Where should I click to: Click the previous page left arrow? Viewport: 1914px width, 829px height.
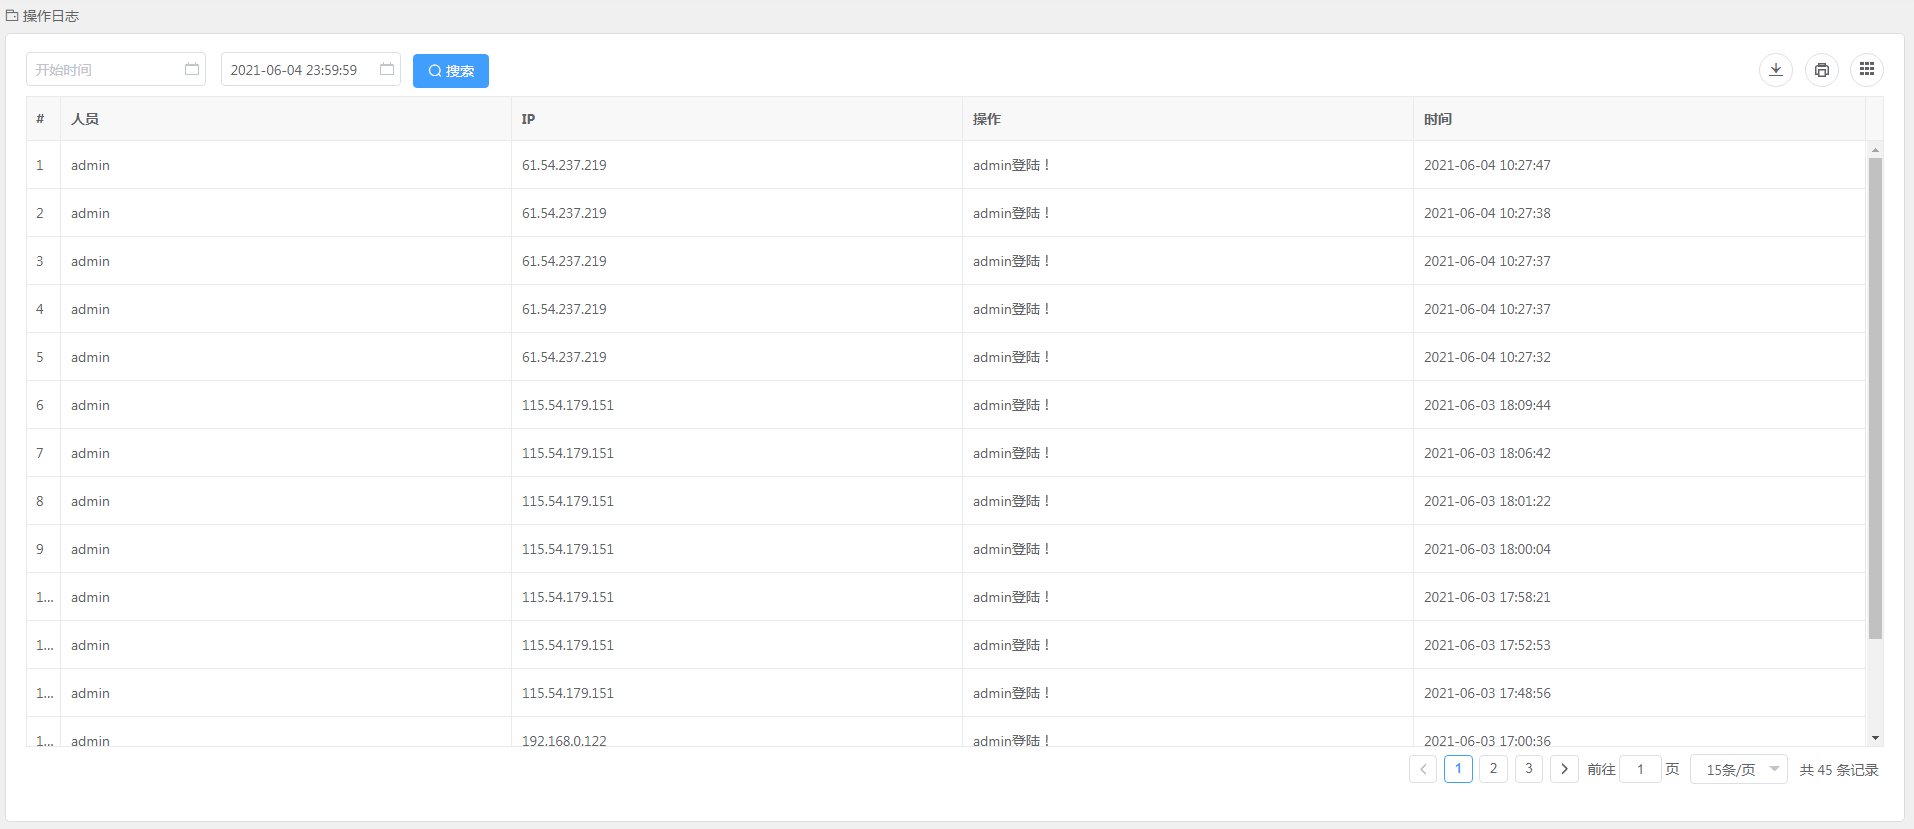(x=1422, y=769)
